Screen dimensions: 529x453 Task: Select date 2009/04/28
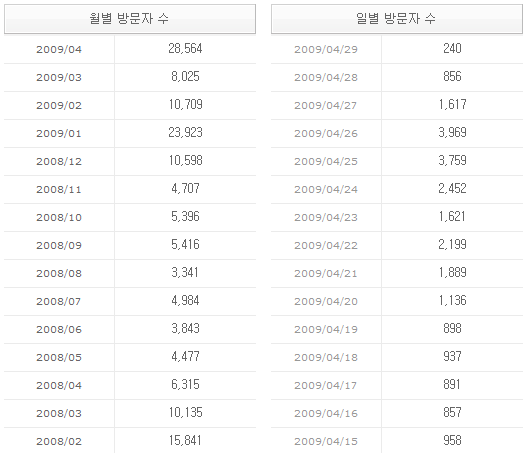(x=326, y=78)
